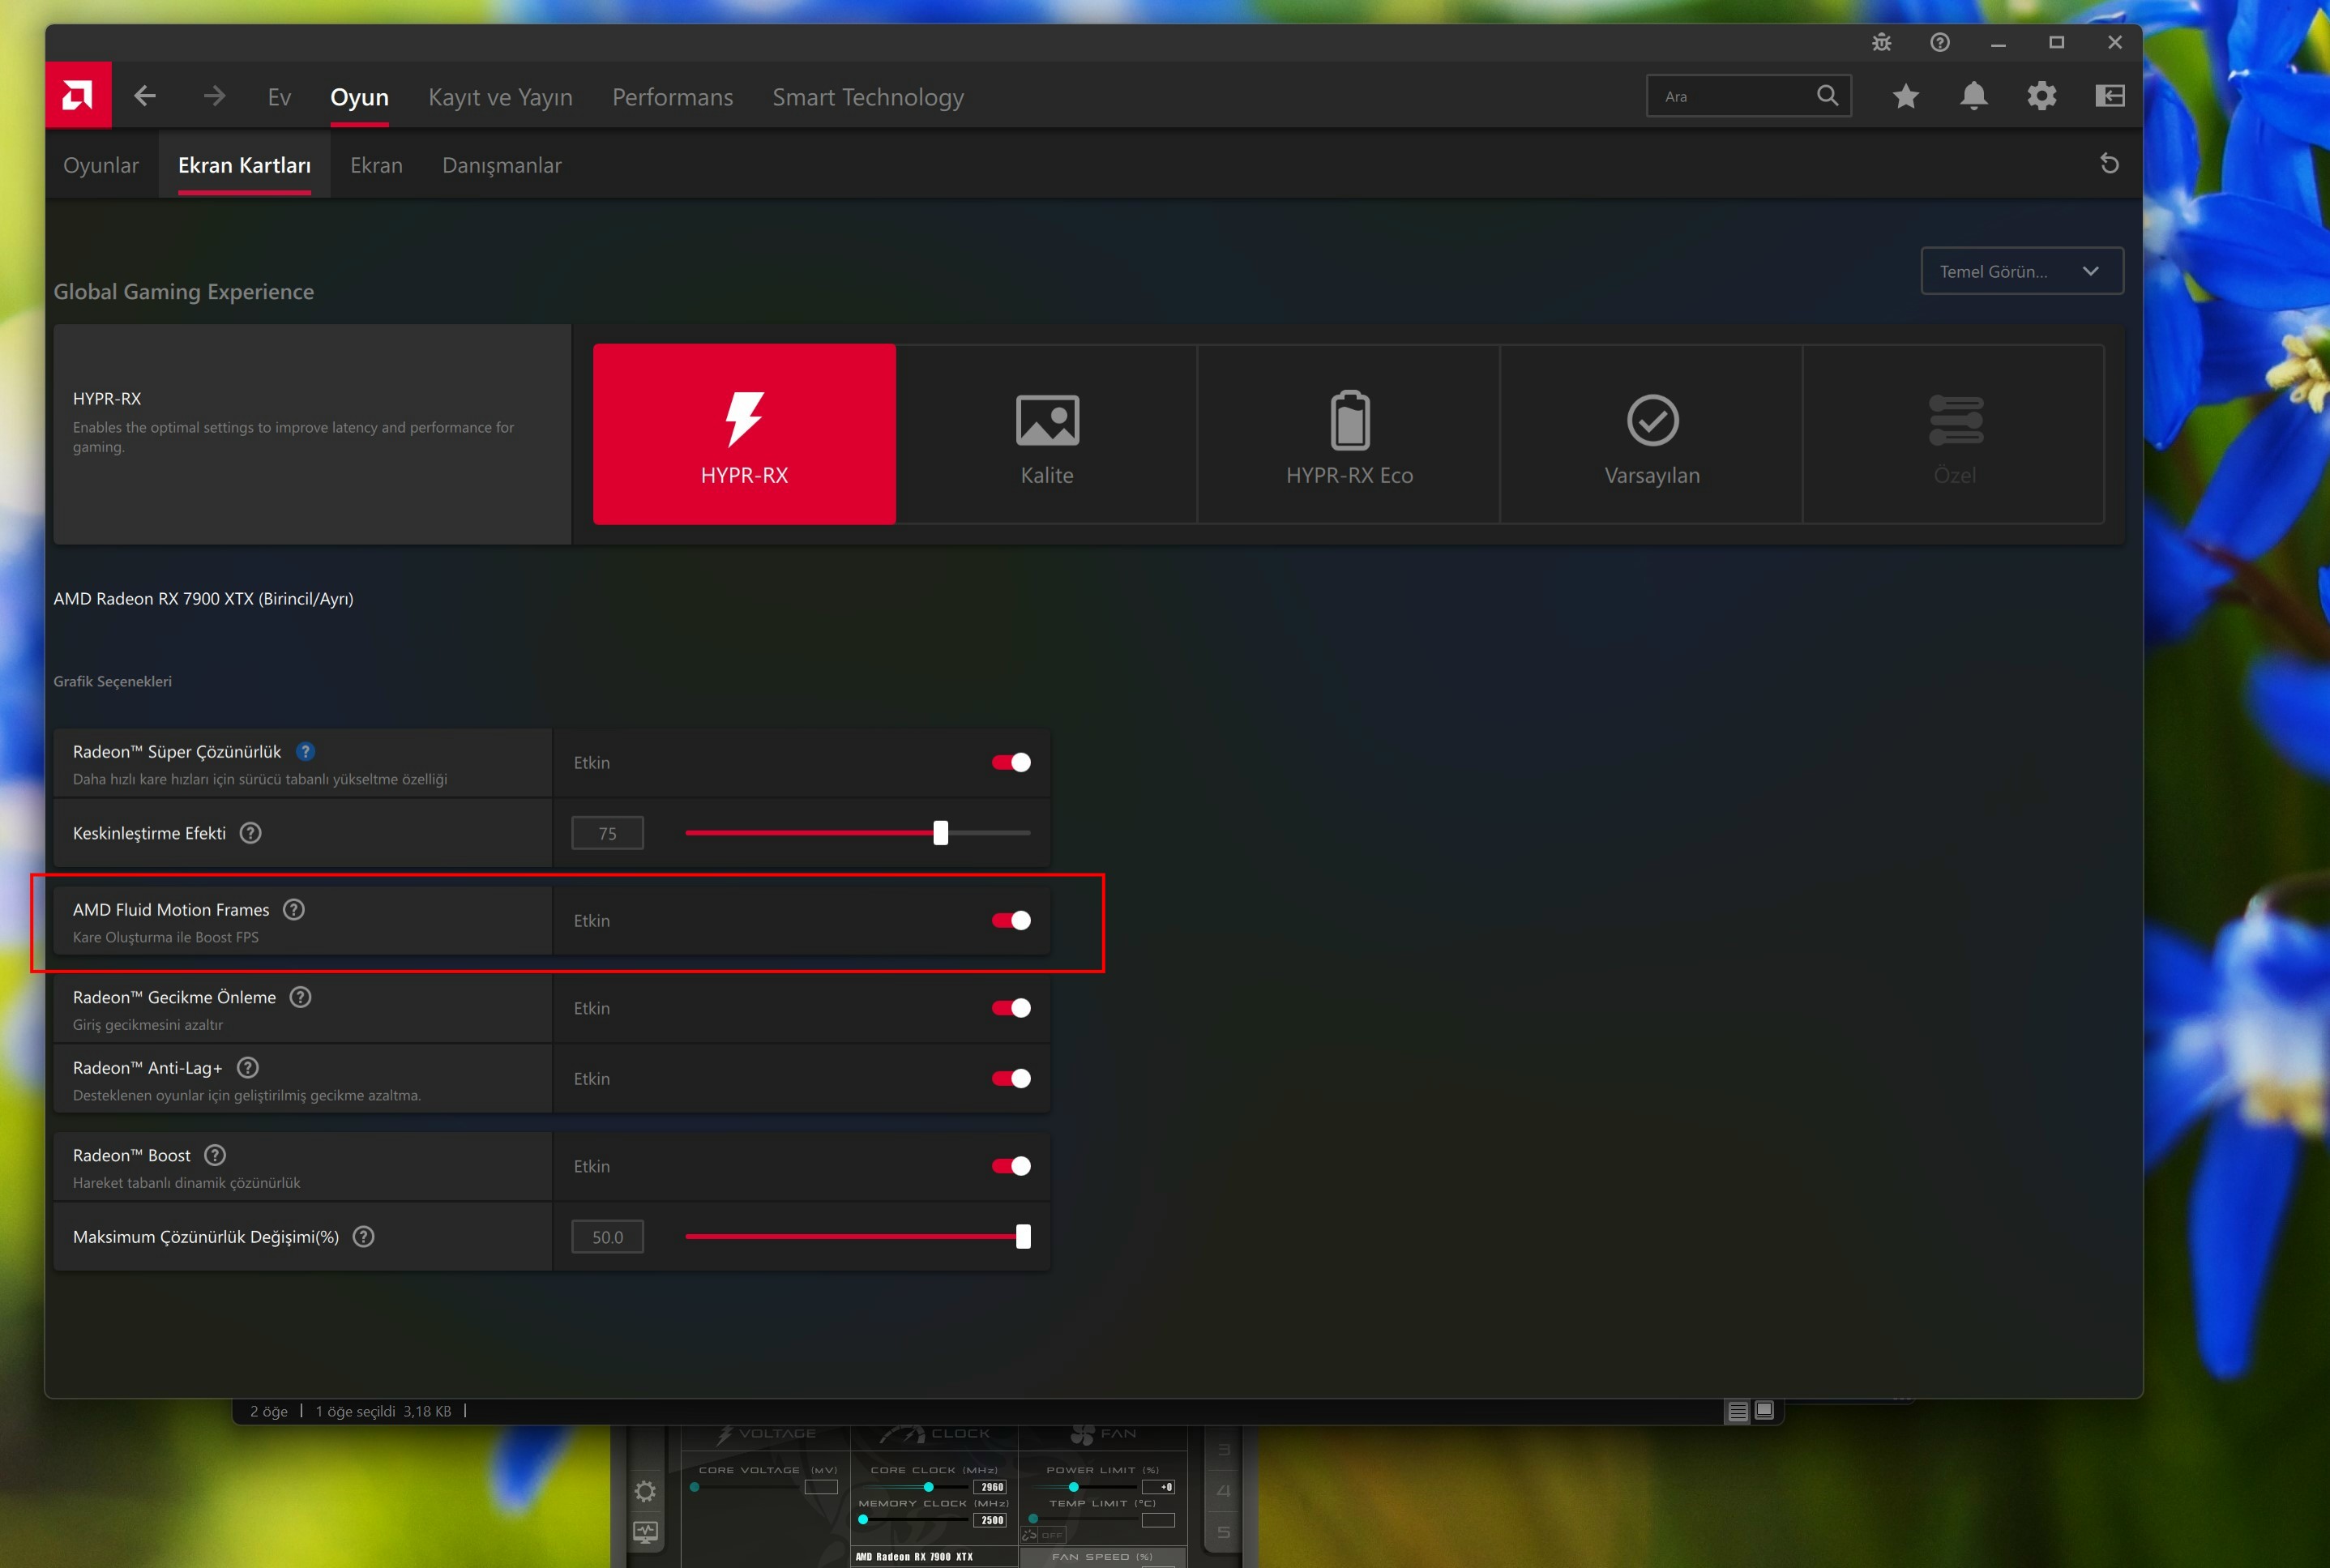This screenshot has width=2330, height=1568.
Task: Click Grafik Seçenekleri label
Action: coord(112,681)
